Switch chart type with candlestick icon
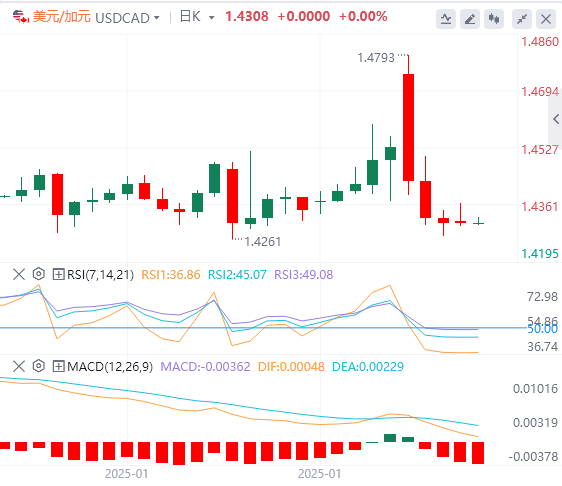 tap(494, 19)
